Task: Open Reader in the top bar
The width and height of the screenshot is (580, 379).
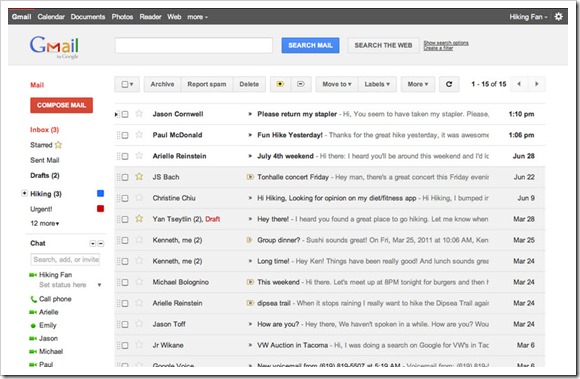Action: click(150, 17)
